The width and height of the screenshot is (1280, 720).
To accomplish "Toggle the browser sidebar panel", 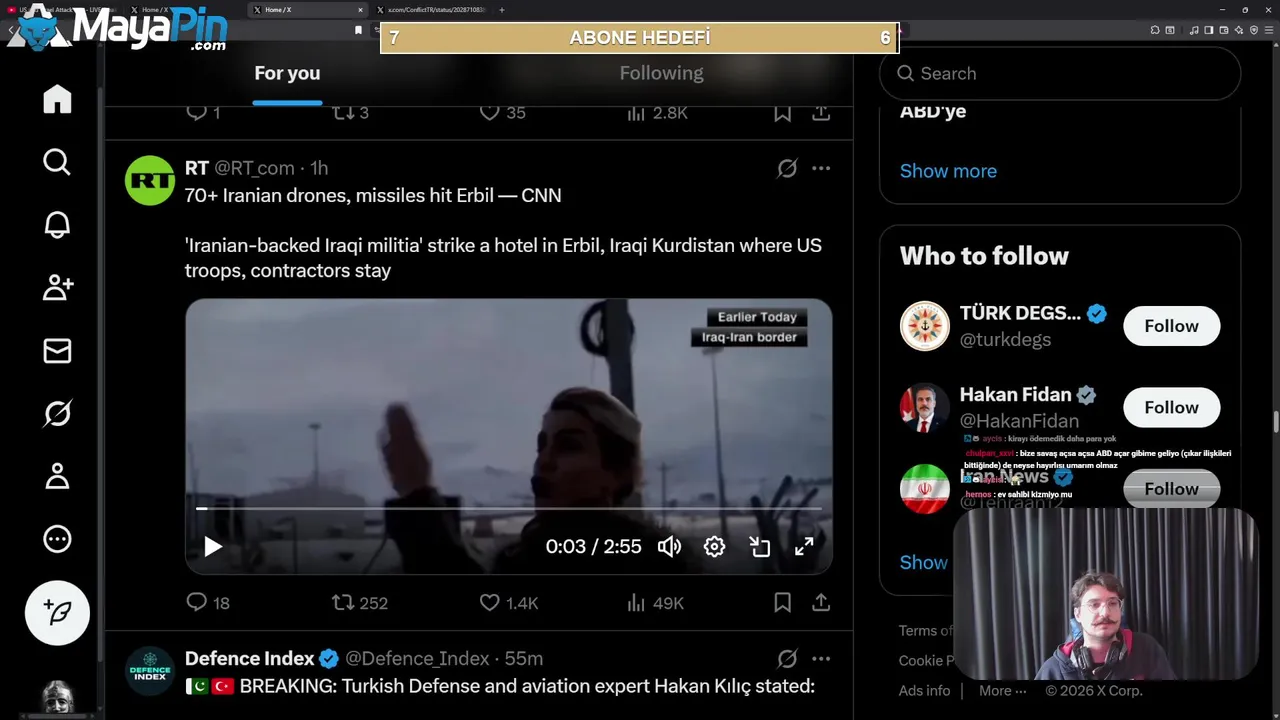I will (x=1208, y=30).
